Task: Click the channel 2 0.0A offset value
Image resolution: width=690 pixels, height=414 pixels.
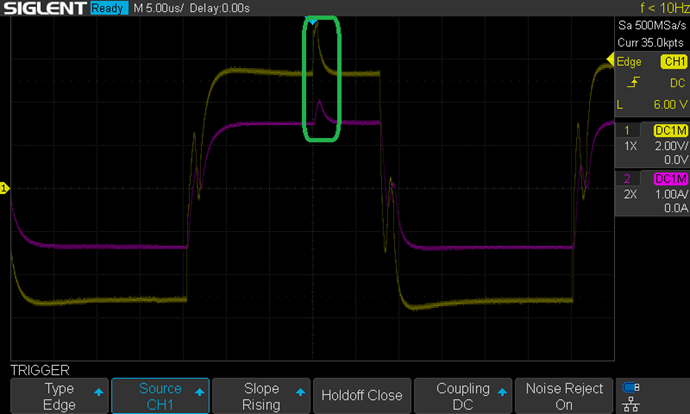Action: pos(676,208)
